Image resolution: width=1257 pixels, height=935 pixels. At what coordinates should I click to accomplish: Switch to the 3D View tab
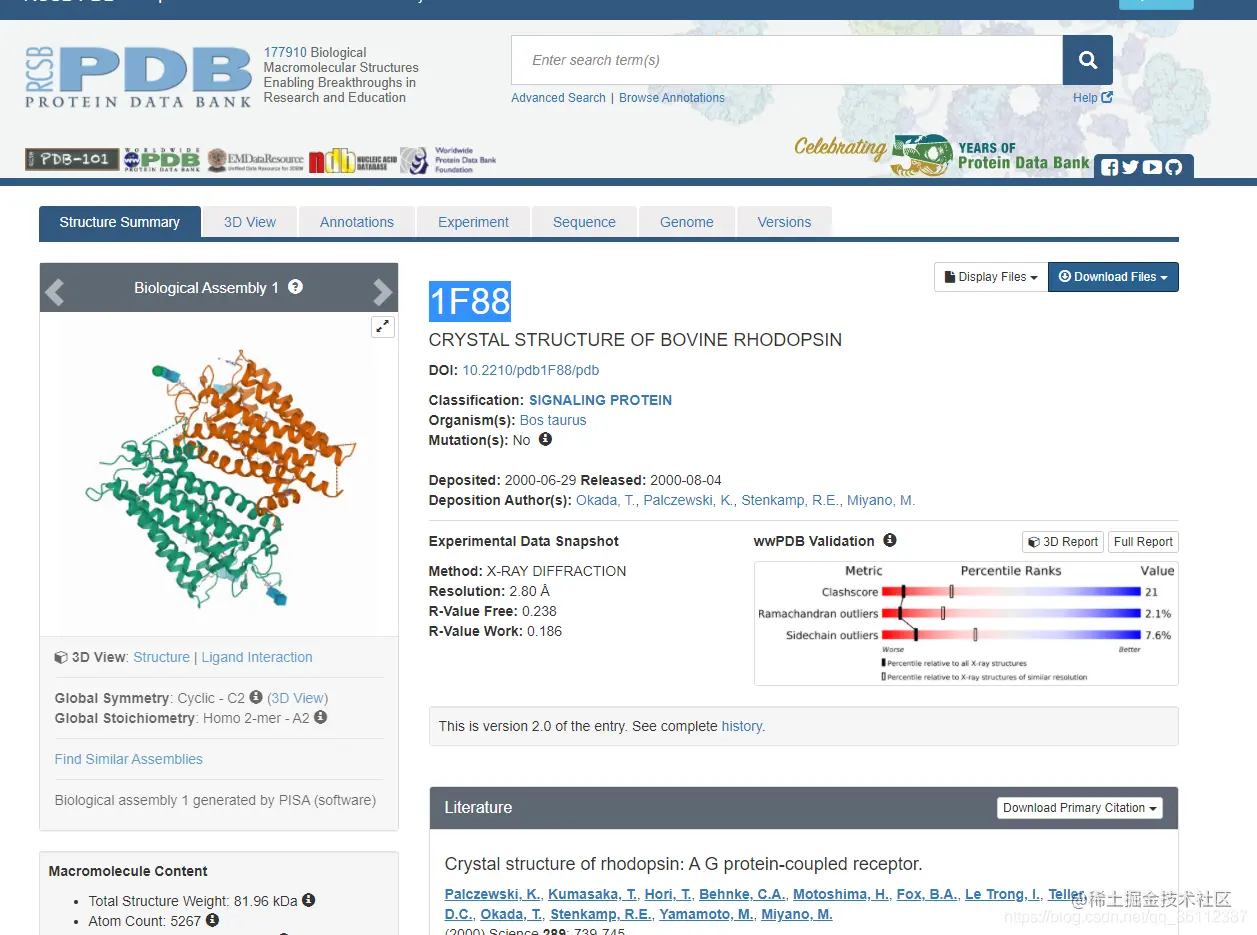(250, 222)
